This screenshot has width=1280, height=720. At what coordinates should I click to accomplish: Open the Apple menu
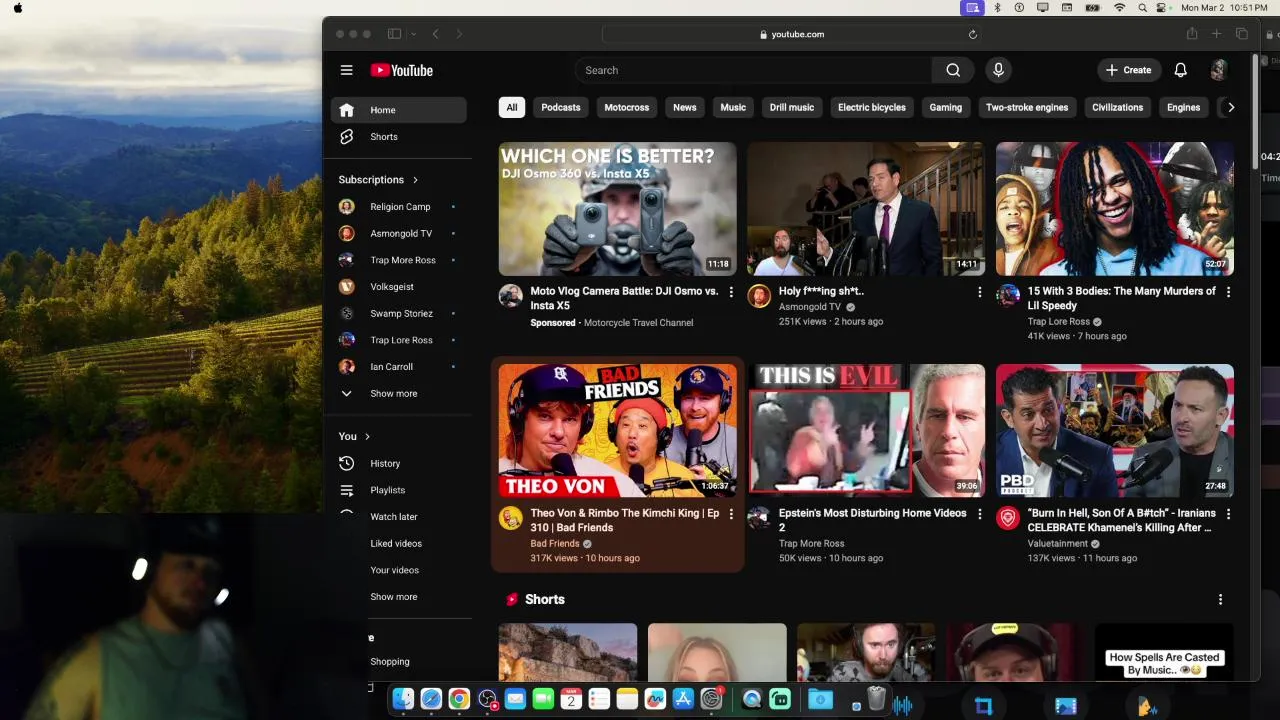tap(18, 8)
